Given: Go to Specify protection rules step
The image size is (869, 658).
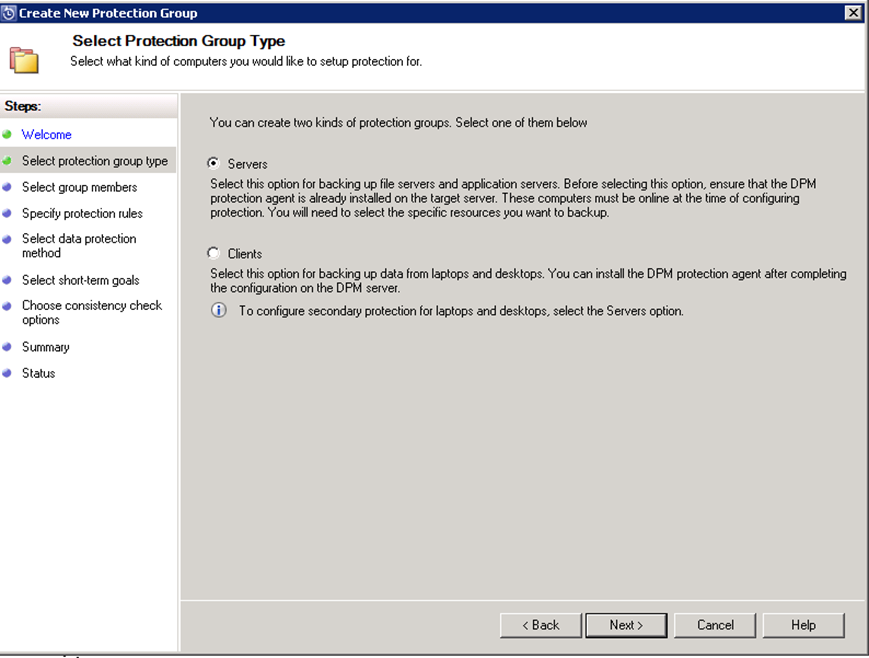Looking at the screenshot, I should pos(82,213).
